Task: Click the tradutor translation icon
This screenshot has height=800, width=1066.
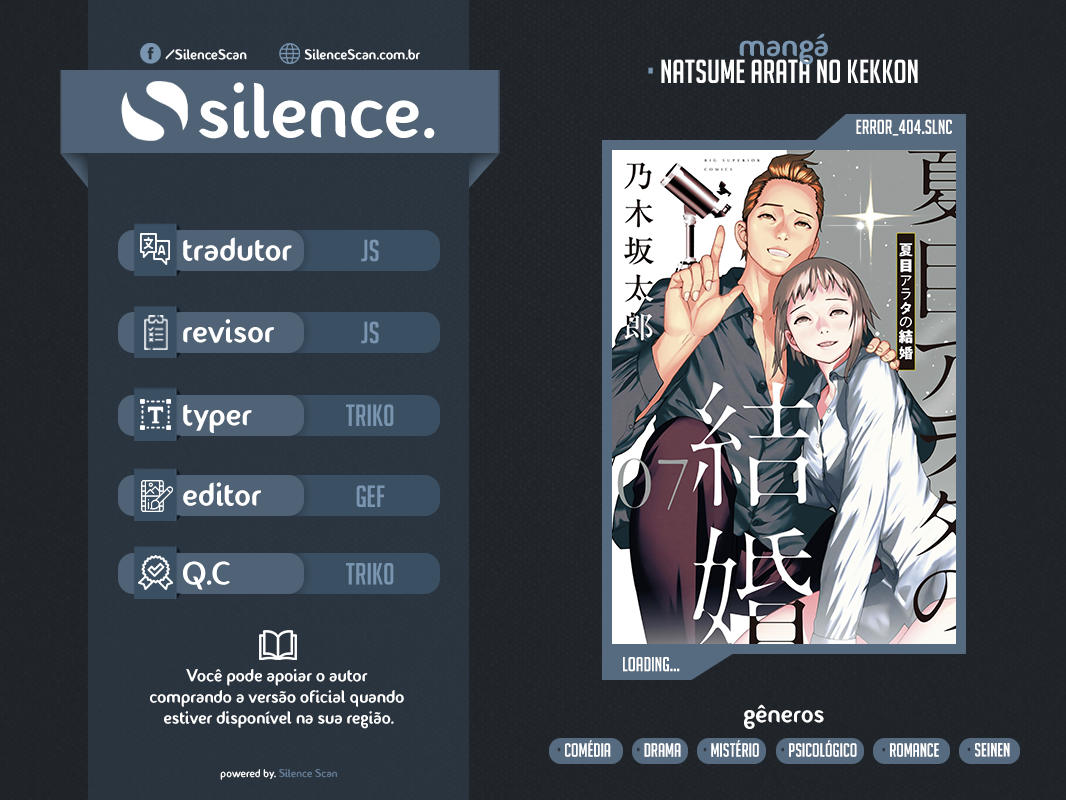Action: (x=155, y=249)
